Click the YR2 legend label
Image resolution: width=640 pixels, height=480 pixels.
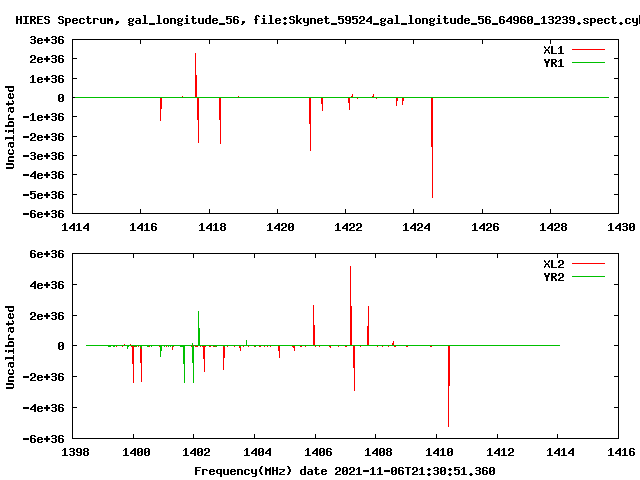pyautogui.click(x=553, y=277)
